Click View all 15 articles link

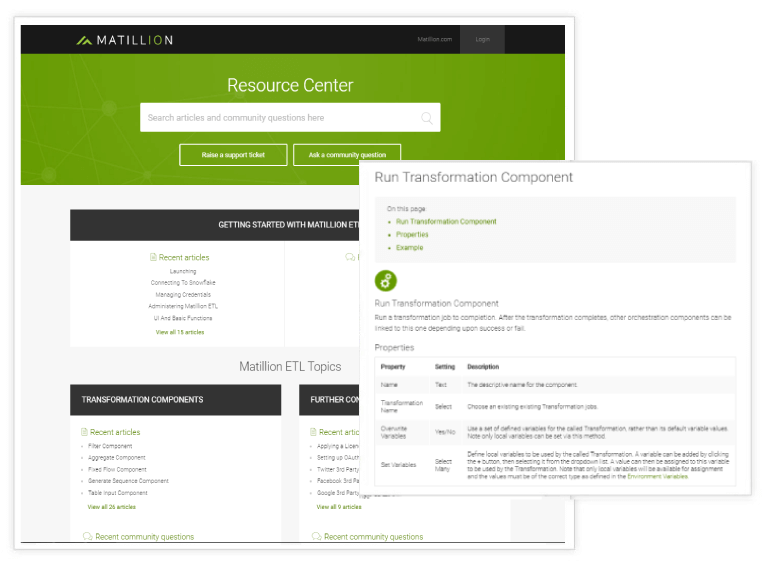pyautogui.click(x=180, y=332)
